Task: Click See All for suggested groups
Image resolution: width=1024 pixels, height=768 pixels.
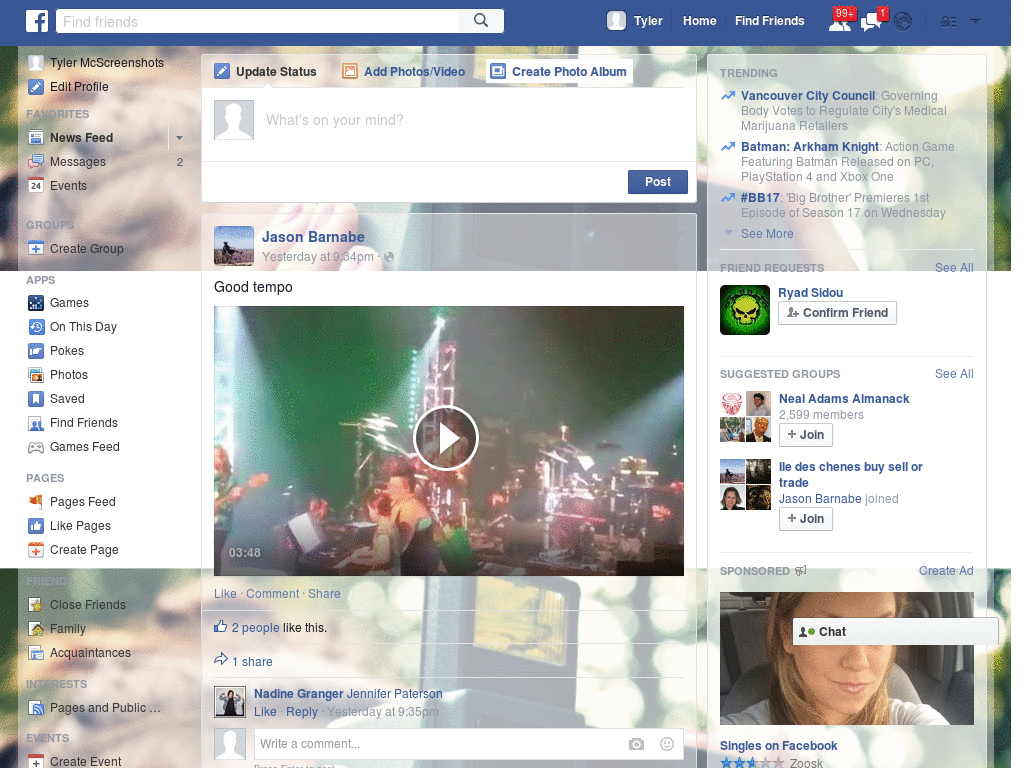Action: (x=953, y=374)
